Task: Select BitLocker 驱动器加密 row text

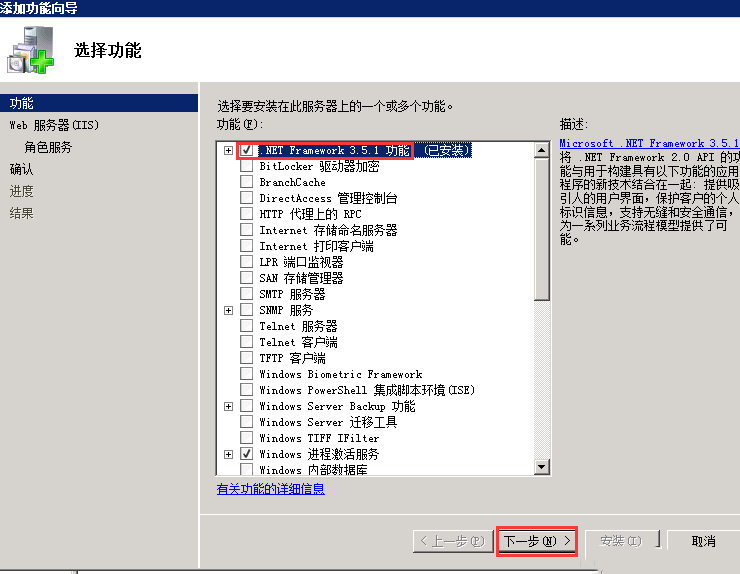Action: pos(319,166)
